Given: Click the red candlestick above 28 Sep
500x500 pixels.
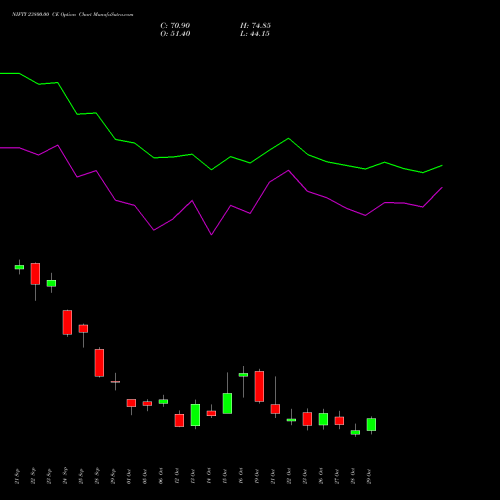Looking at the screenshot, I should (99, 363).
